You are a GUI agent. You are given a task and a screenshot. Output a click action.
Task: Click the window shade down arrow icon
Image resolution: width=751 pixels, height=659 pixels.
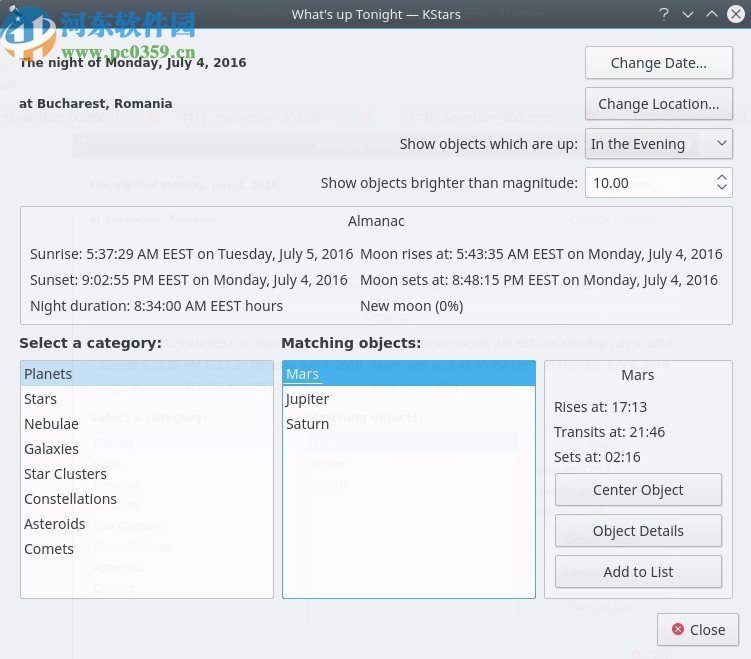coord(688,14)
